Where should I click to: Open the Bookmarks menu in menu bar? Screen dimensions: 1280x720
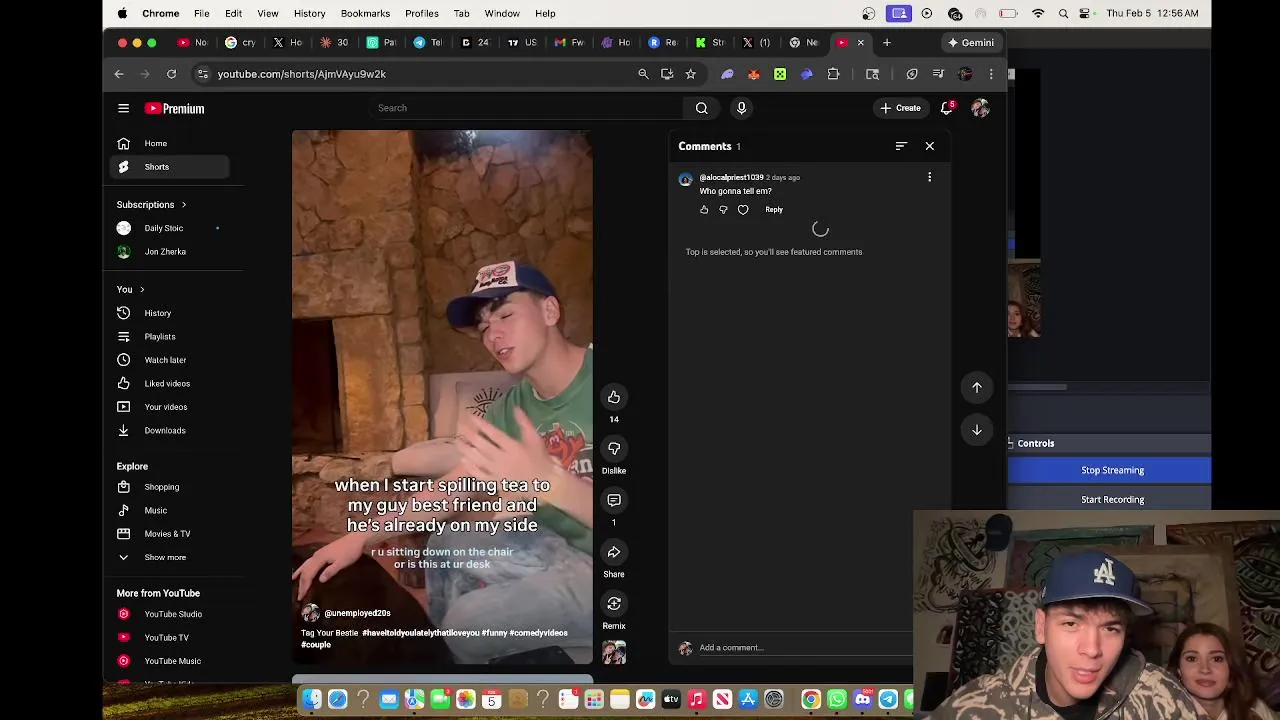point(365,13)
